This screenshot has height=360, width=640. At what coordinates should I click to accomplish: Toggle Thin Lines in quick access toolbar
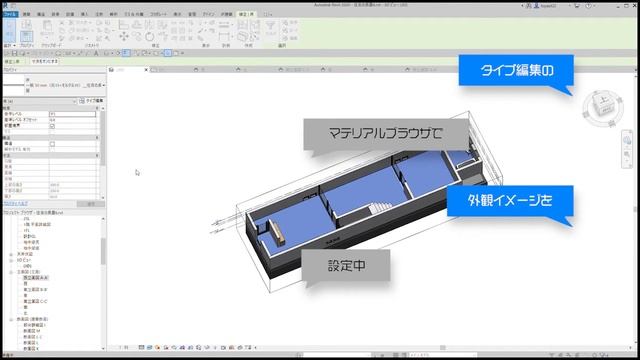pos(126,53)
